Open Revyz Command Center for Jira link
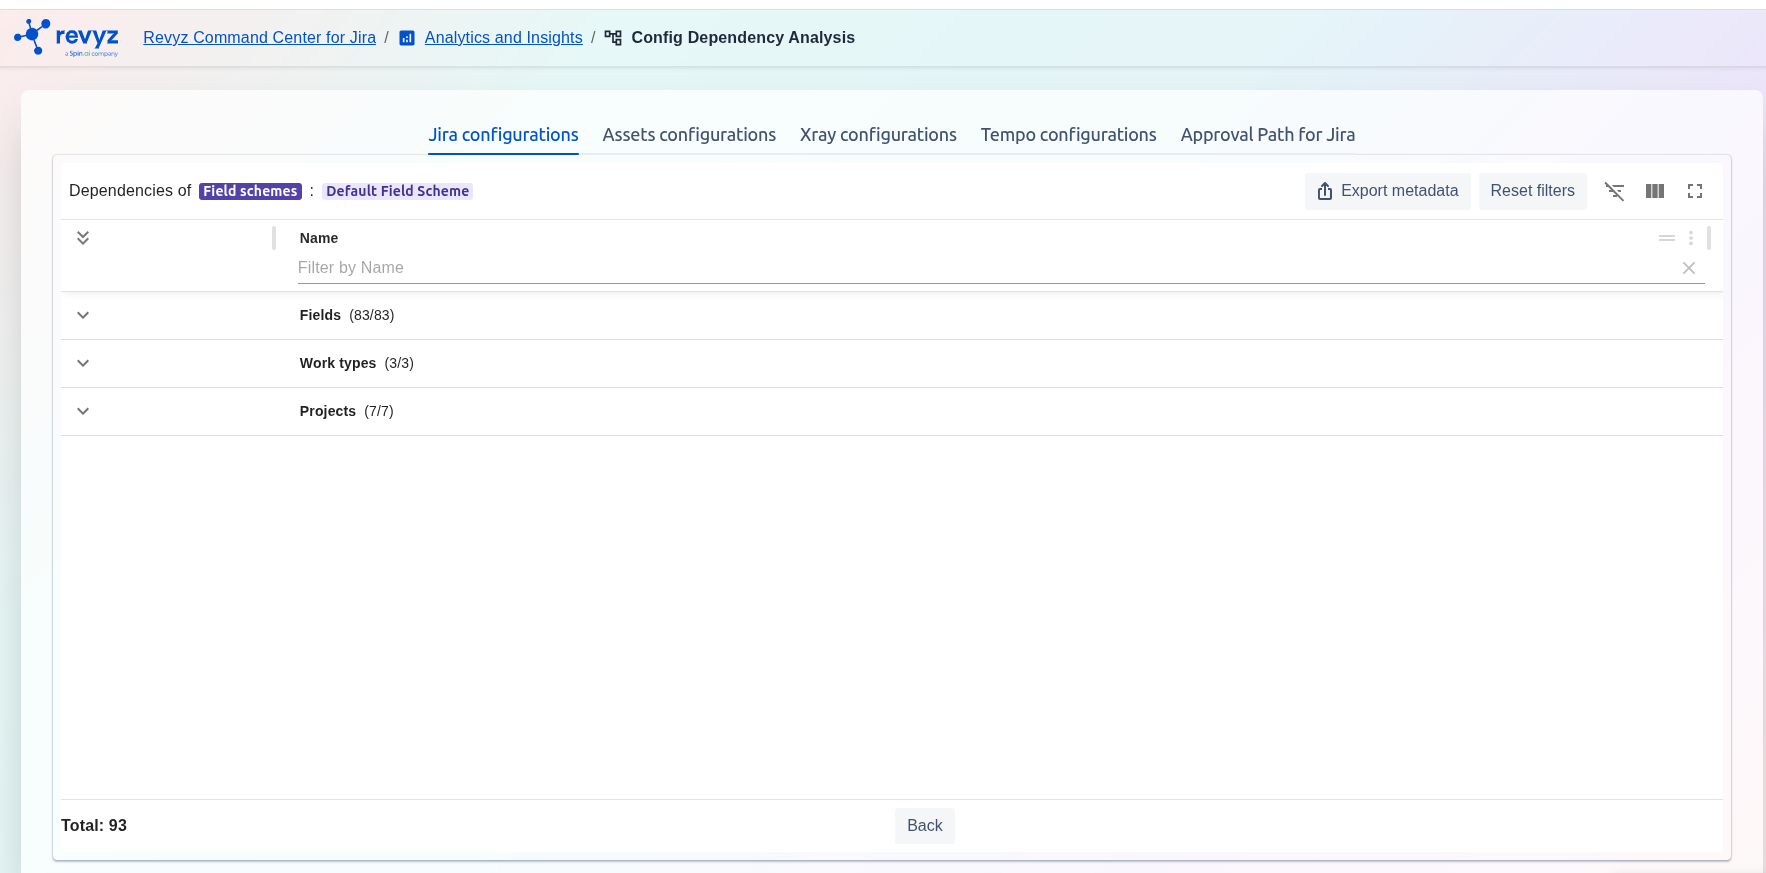The height and width of the screenshot is (873, 1766). tap(259, 38)
